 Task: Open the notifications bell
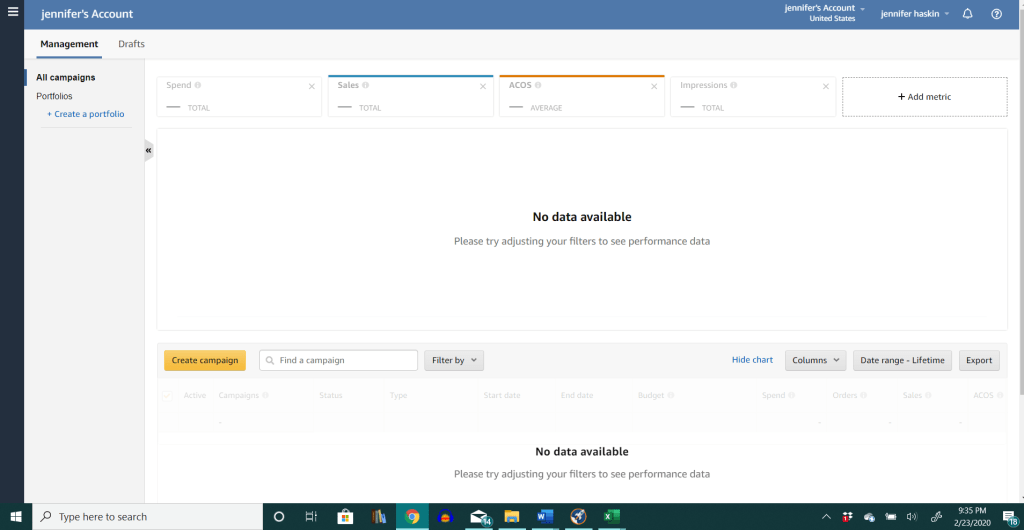[x=967, y=14]
